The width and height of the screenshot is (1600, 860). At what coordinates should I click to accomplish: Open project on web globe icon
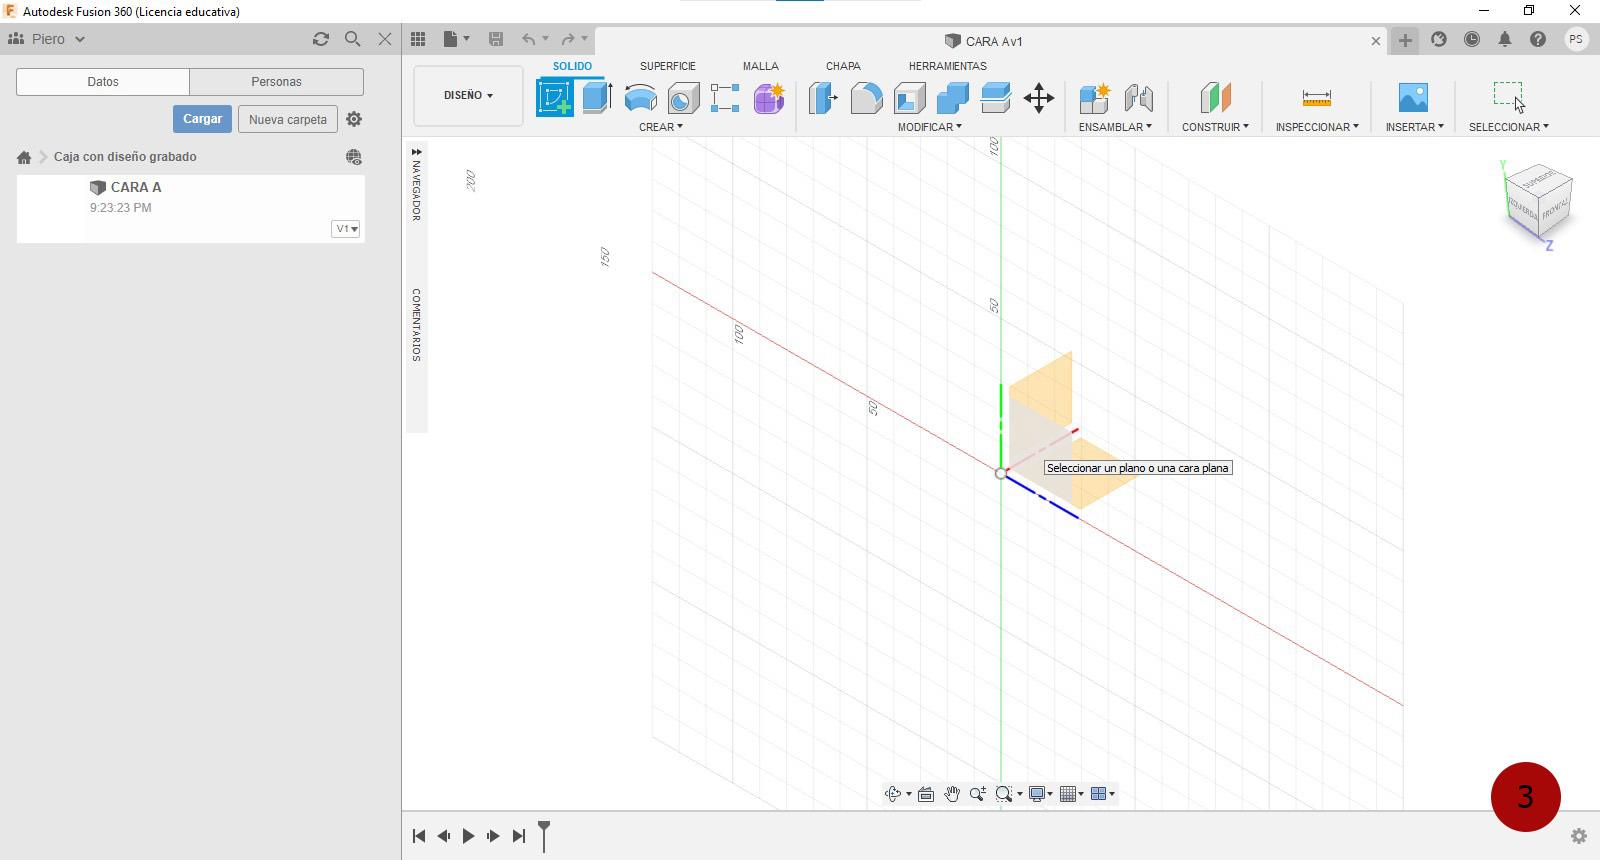point(353,157)
